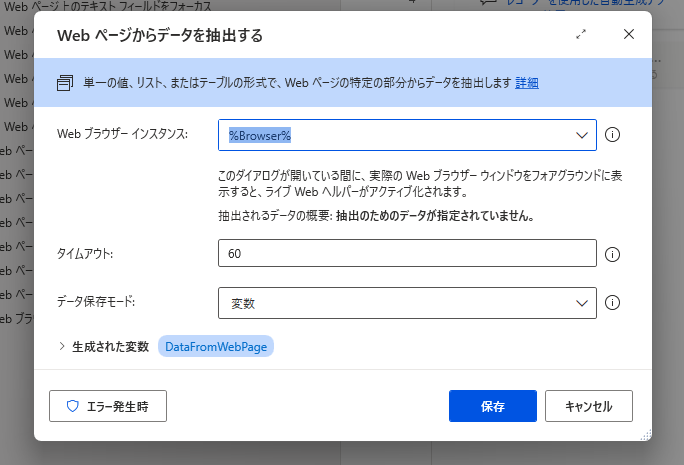The width and height of the screenshot is (684, 465).
Task: Click the shield icon on エラー発生時 button
Action: coord(72,406)
